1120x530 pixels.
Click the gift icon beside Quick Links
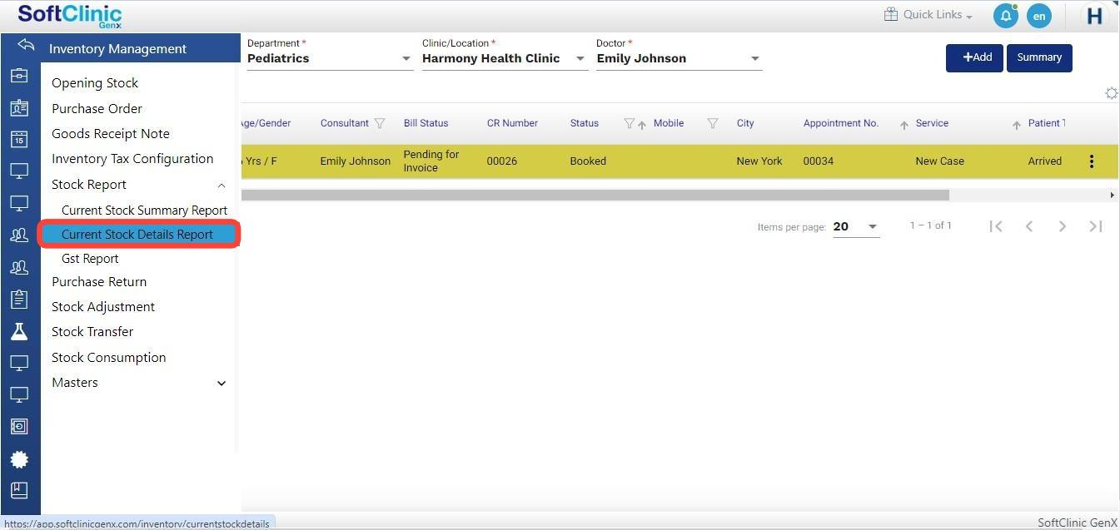(x=891, y=14)
